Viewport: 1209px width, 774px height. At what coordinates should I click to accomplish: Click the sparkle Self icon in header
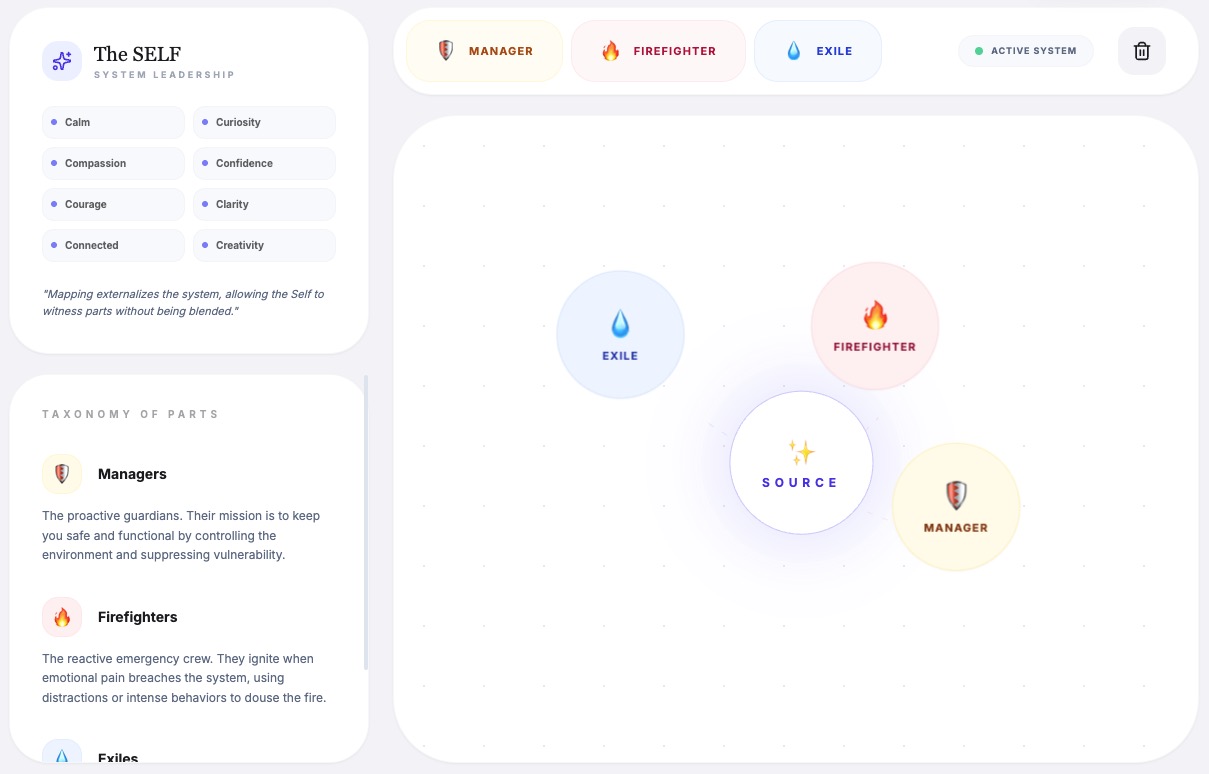(x=62, y=61)
